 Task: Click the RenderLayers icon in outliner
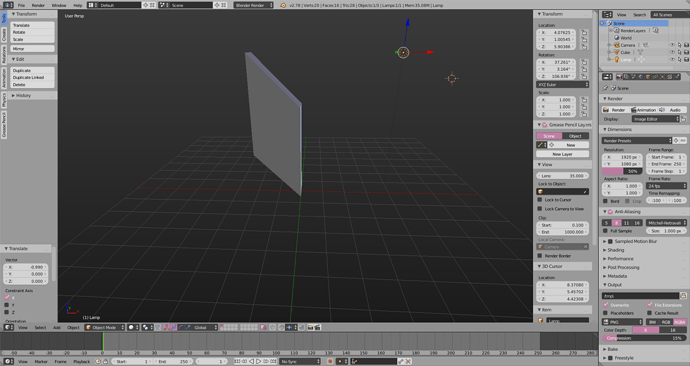(617, 31)
